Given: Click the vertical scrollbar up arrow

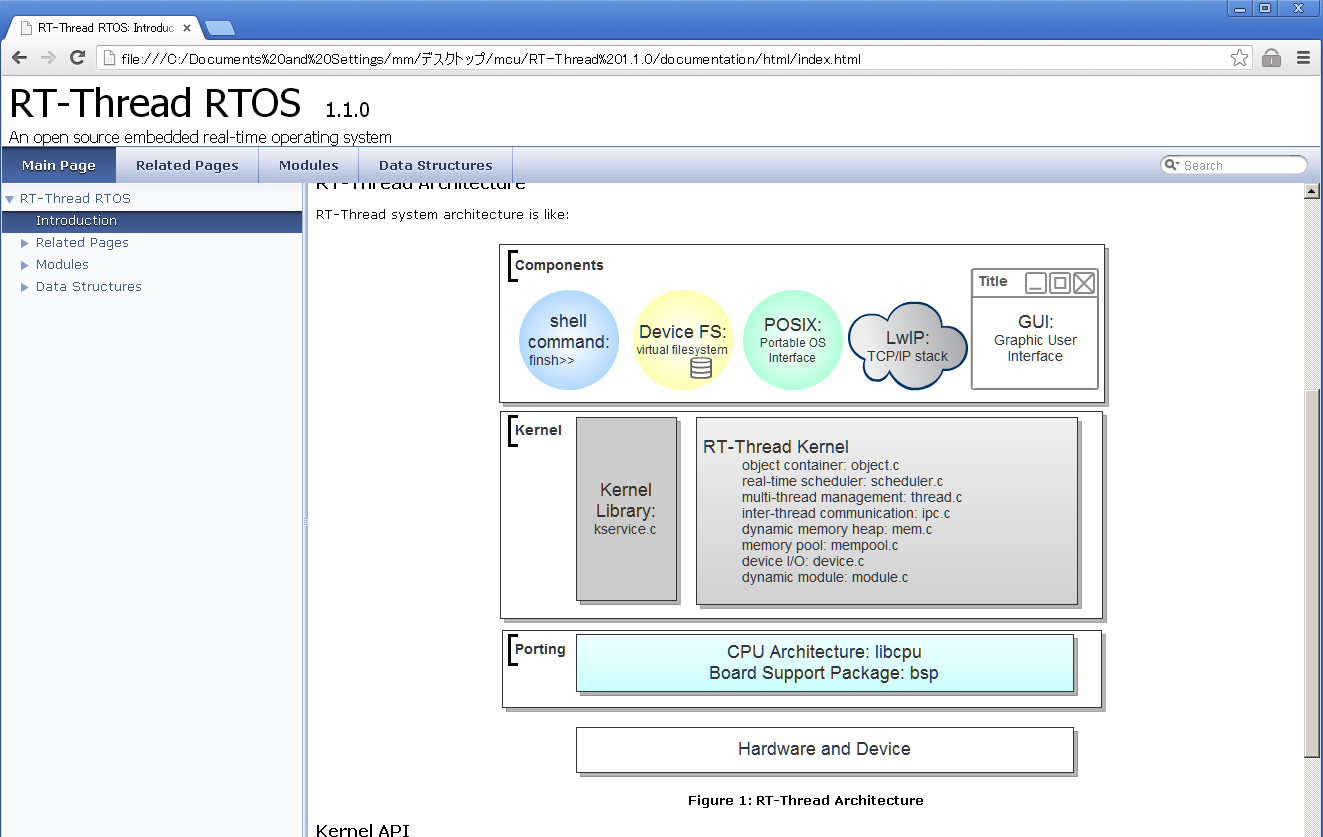Looking at the screenshot, I should pos(1312,191).
